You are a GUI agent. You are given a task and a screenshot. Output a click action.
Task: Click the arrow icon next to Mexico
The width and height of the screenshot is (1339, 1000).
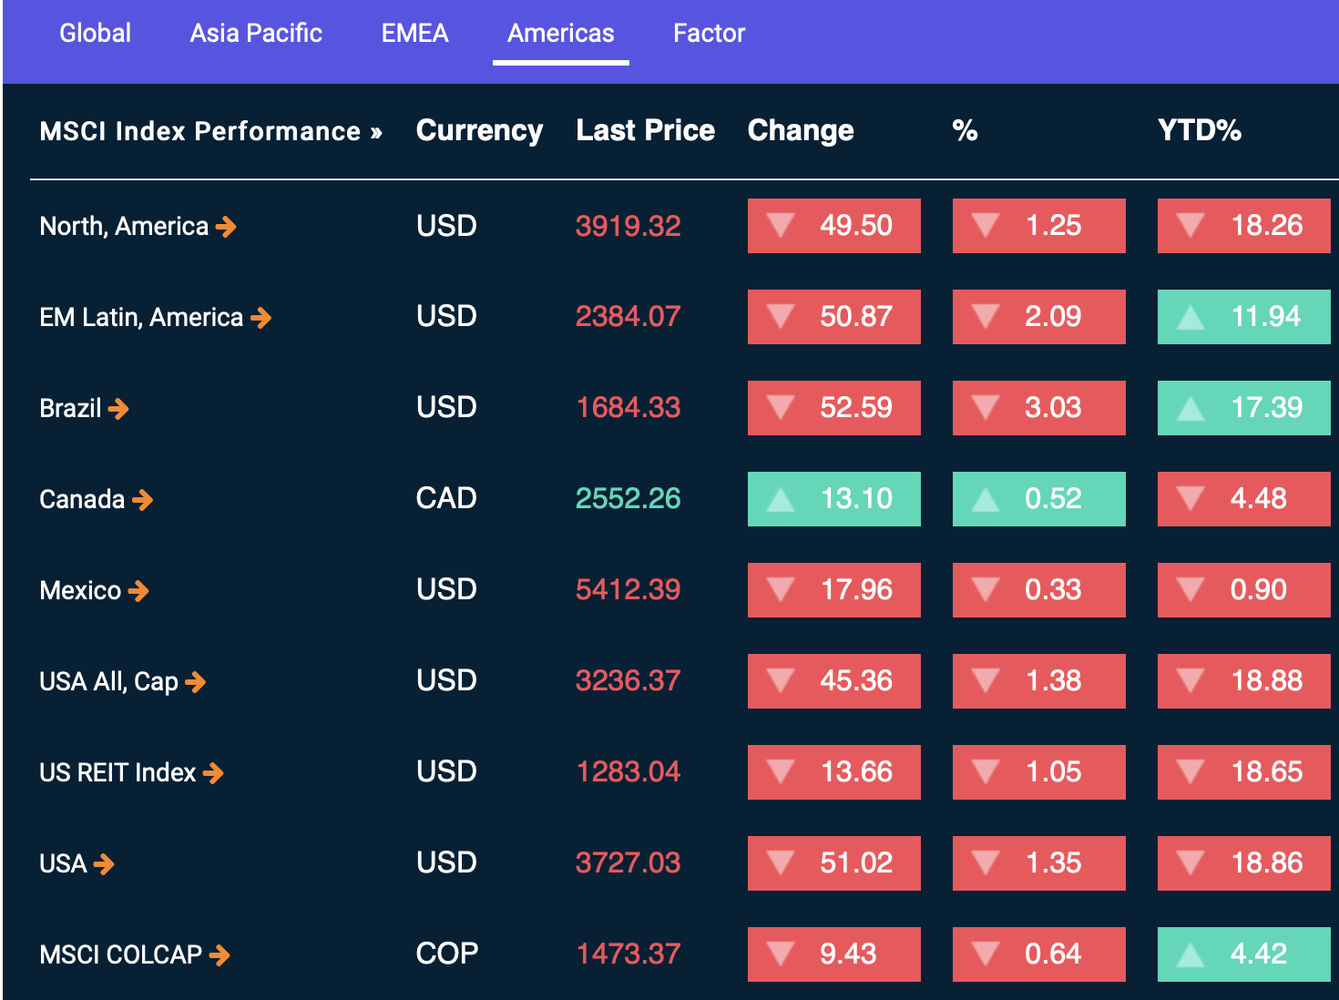click(139, 591)
